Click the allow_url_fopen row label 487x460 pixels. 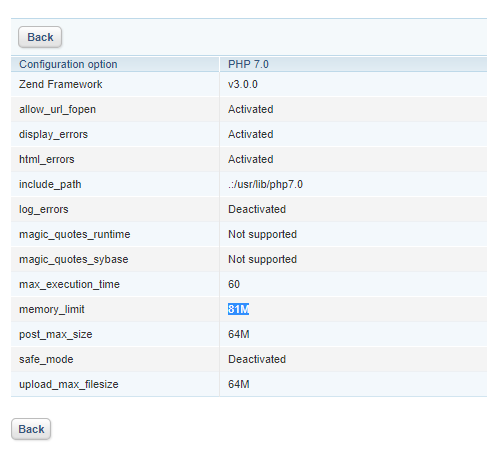tap(58, 109)
